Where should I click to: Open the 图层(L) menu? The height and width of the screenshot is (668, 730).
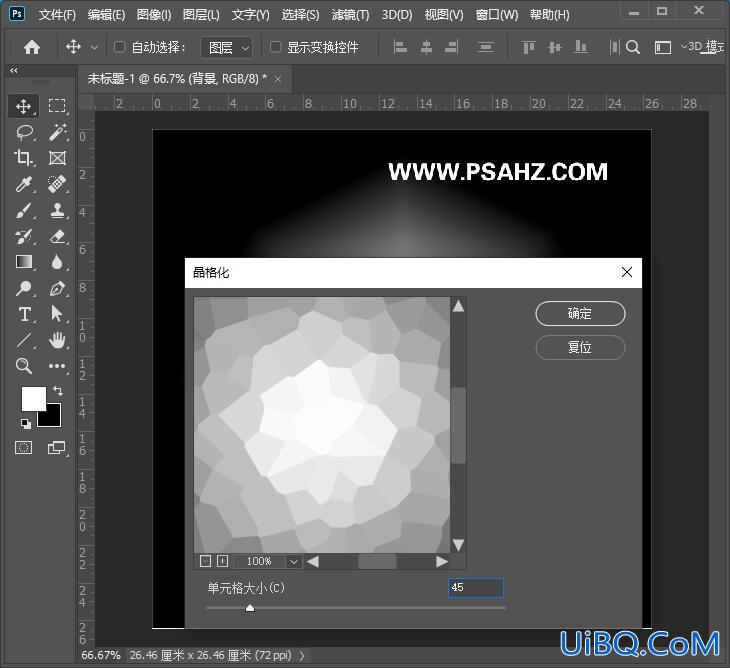[x=201, y=15]
